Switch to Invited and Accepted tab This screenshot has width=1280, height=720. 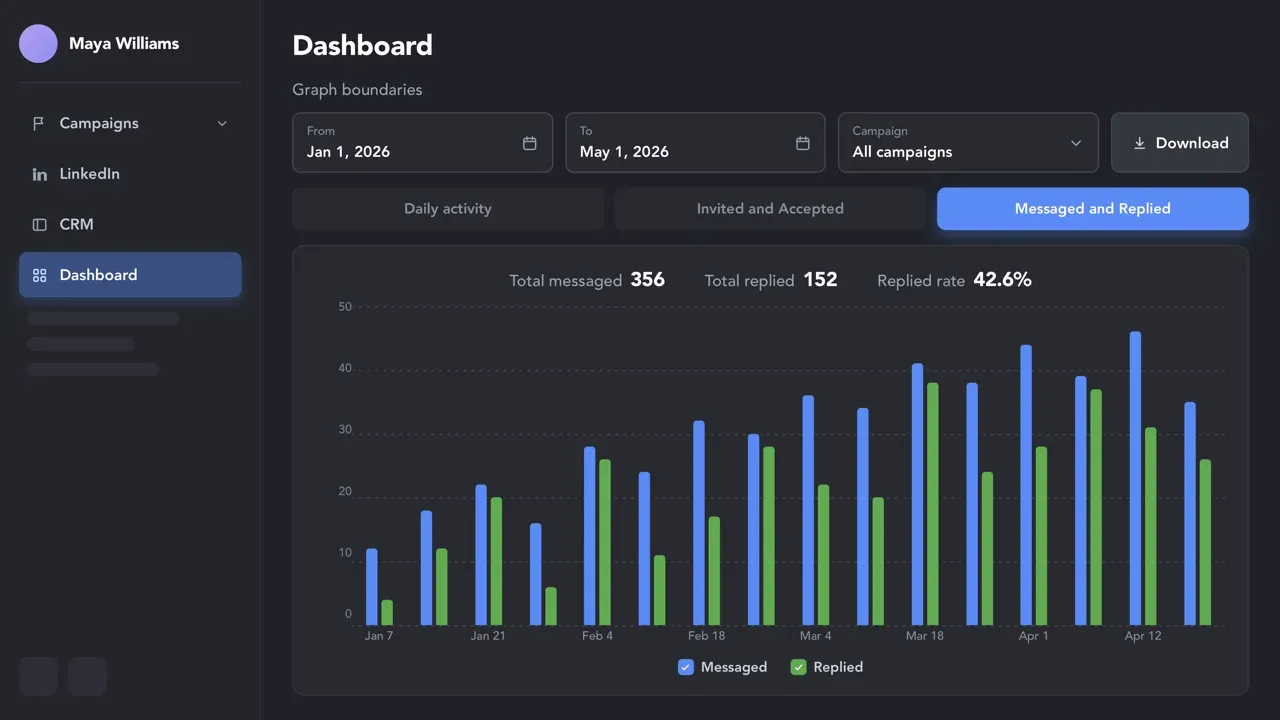(770, 209)
